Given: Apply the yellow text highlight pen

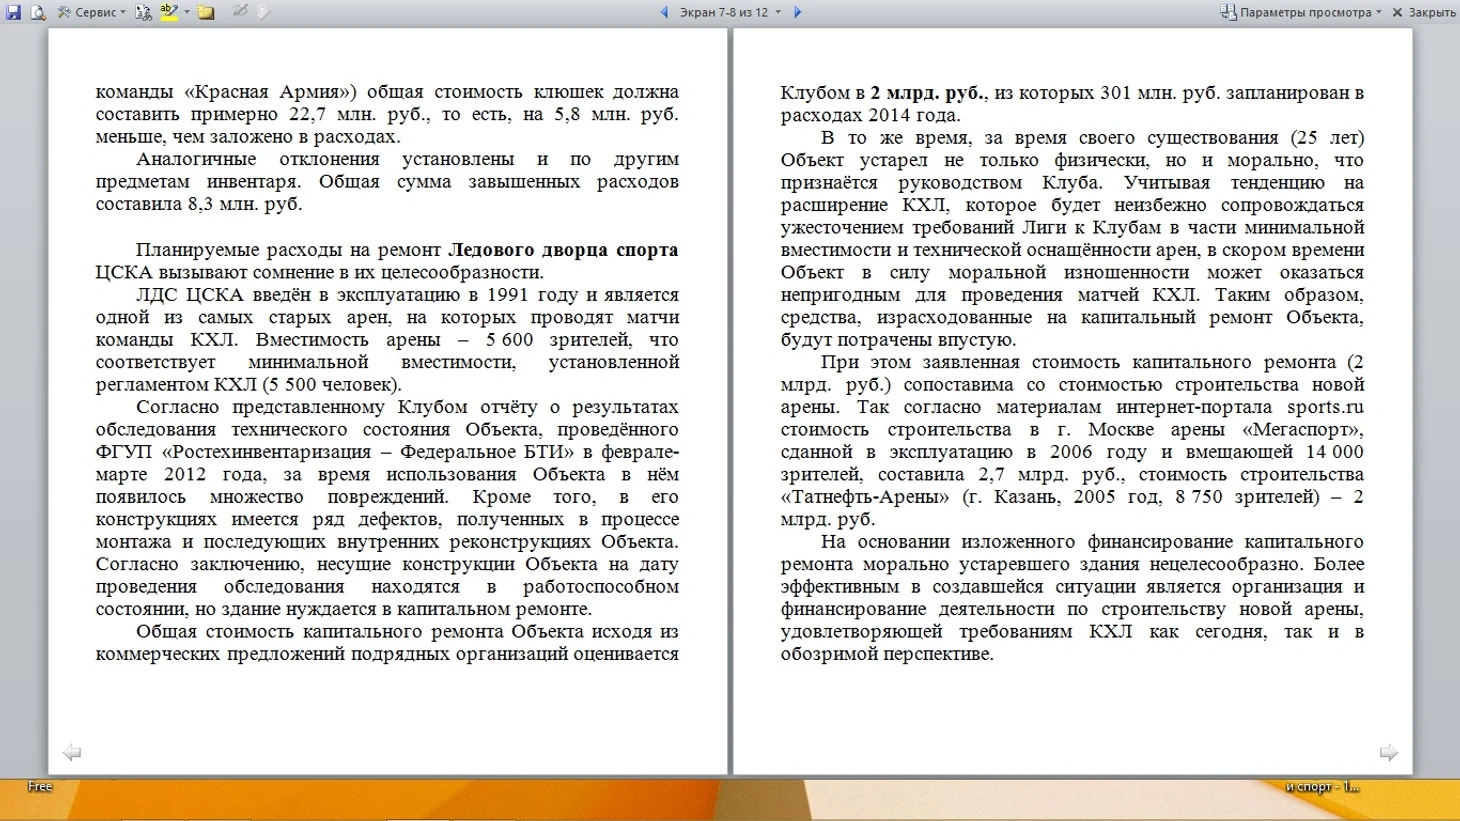Looking at the screenshot, I should 169,12.
